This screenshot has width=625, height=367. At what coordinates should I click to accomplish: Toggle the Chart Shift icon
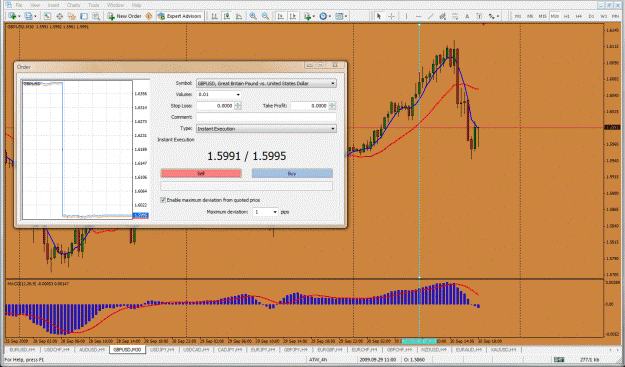click(x=293, y=16)
